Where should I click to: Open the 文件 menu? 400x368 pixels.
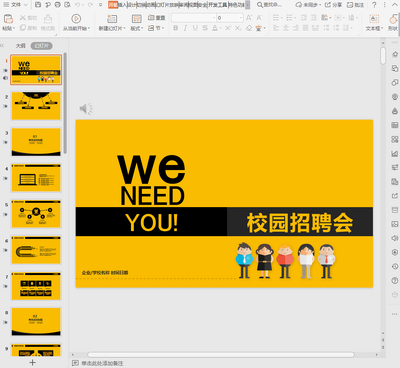point(16,5)
